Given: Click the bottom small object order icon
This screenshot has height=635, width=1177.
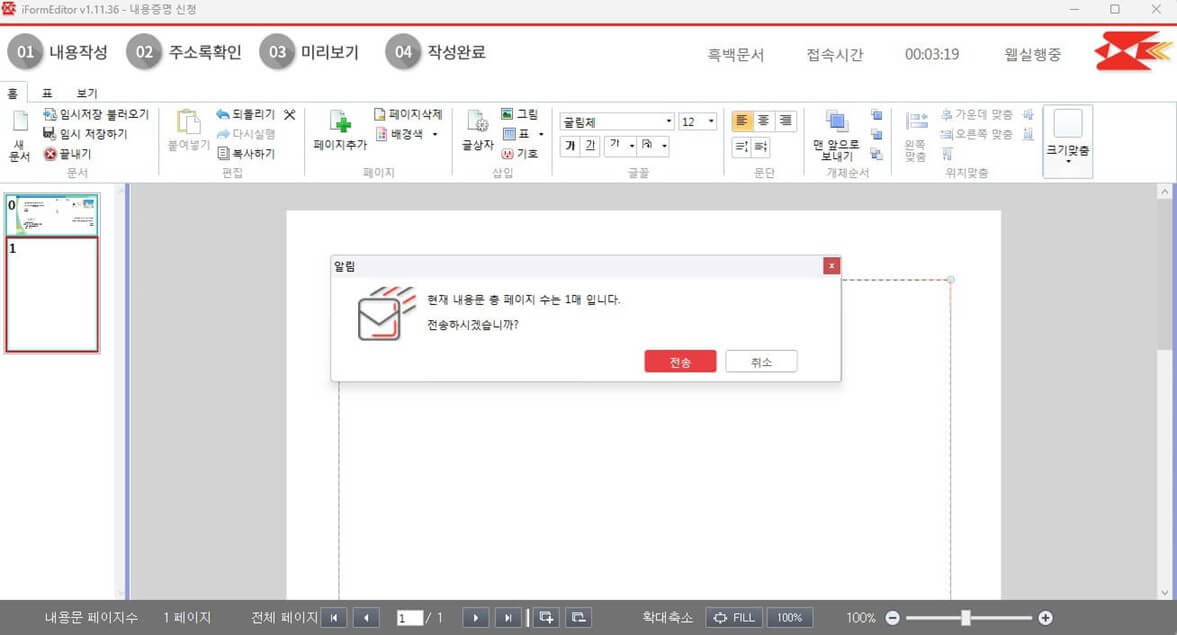Looking at the screenshot, I should (x=876, y=154).
